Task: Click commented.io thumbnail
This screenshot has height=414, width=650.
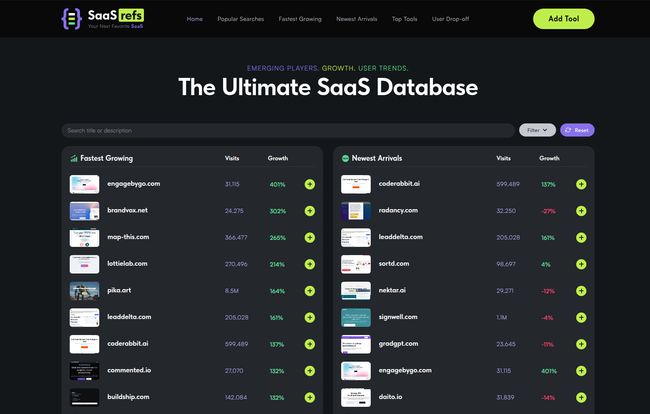Action: pyautogui.click(x=84, y=371)
